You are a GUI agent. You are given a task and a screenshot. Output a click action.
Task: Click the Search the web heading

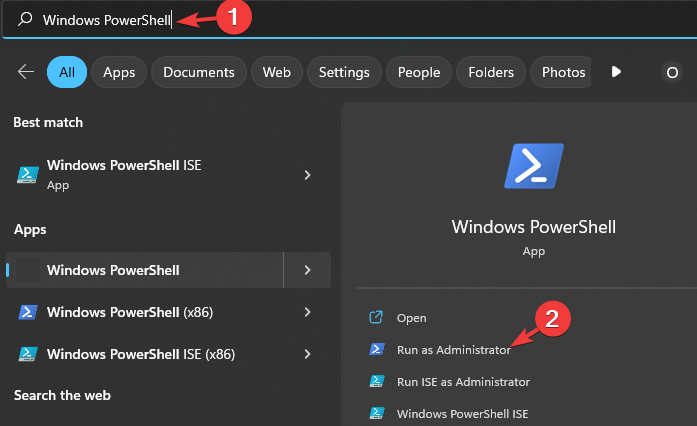tap(62, 395)
